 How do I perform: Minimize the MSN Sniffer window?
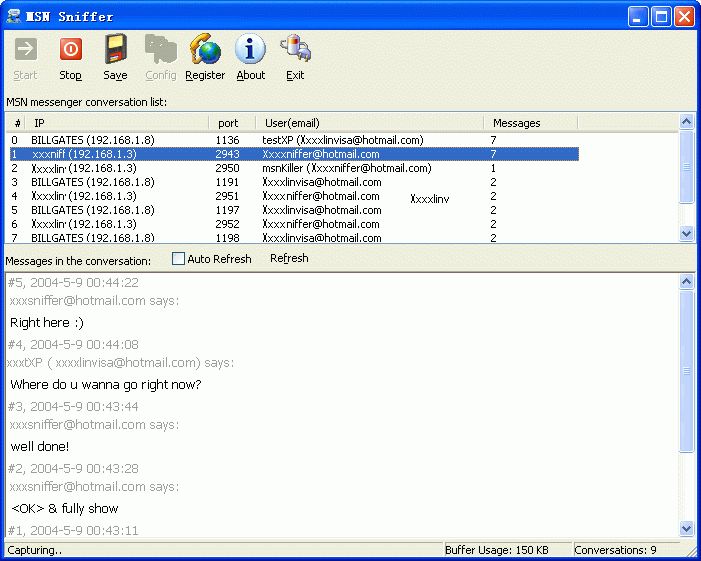[638, 17]
